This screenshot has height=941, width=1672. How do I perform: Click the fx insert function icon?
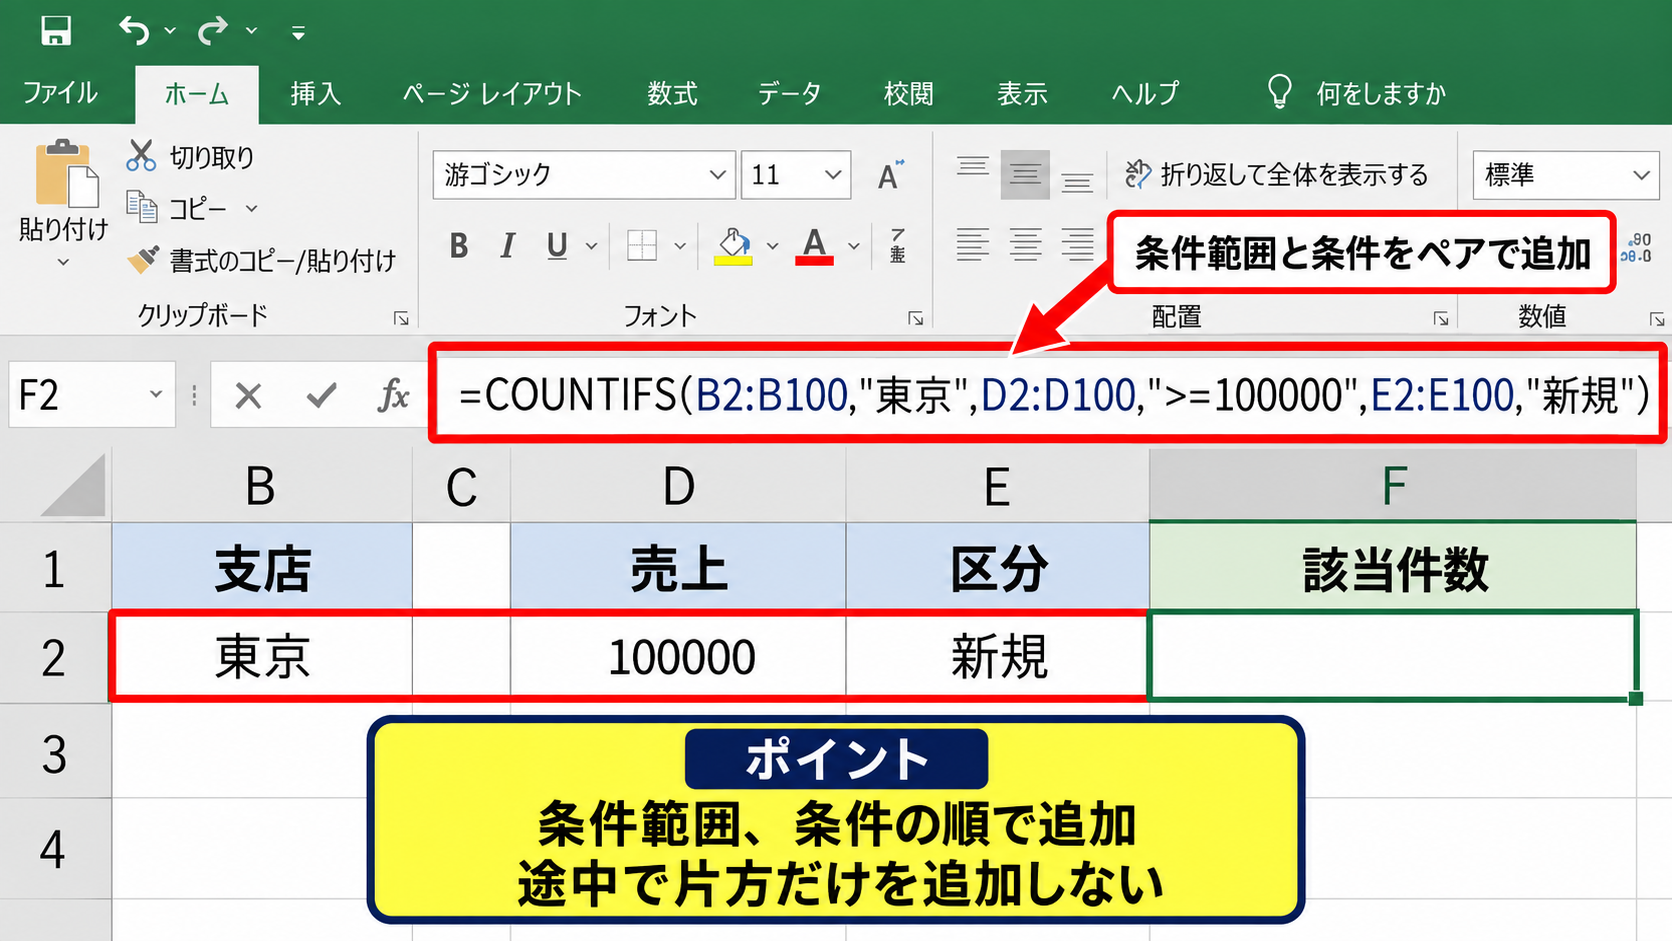(x=393, y=396)
